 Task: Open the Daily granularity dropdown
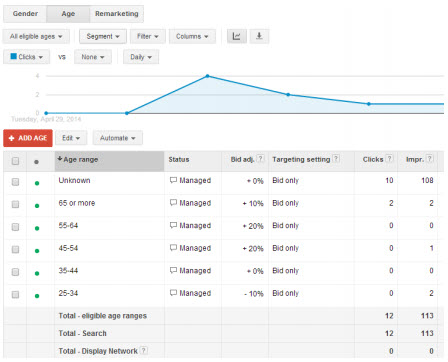tap(141, 57)
